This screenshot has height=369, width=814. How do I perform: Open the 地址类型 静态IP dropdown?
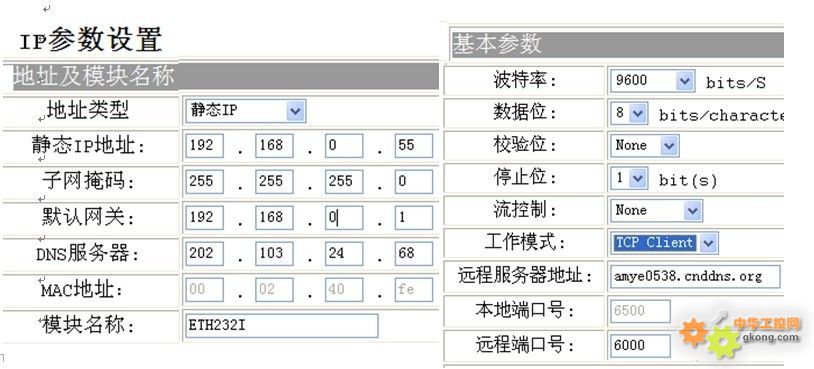point(246,111)
